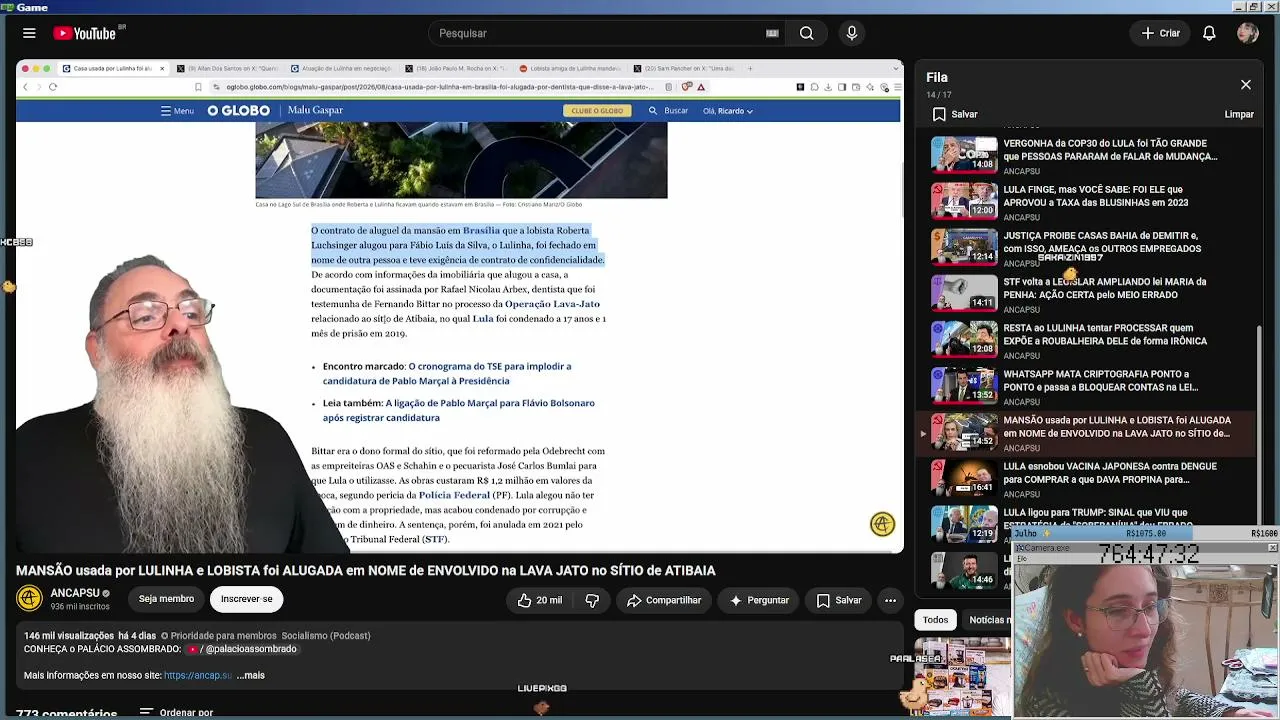The height and width of the screenshot is (720, 1280).
Task: Play queue thumbnail with 12:00 duration
Action: [x=964, y=201]
